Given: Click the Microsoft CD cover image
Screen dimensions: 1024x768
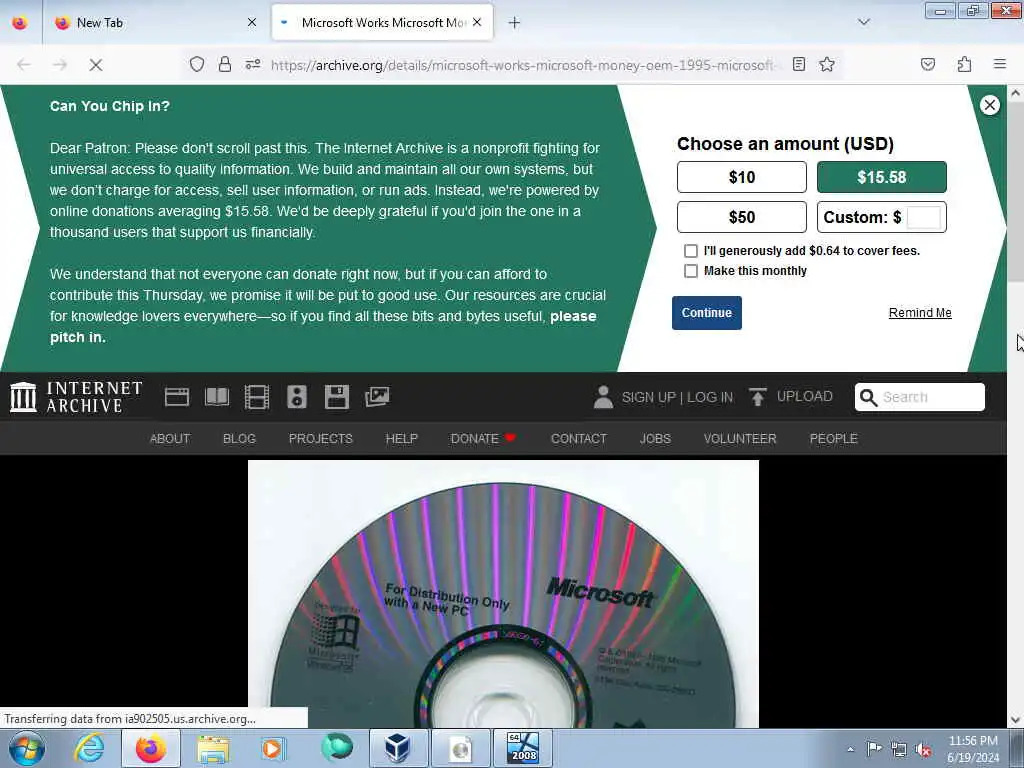Looking at the screenshot, I should 503,594.
